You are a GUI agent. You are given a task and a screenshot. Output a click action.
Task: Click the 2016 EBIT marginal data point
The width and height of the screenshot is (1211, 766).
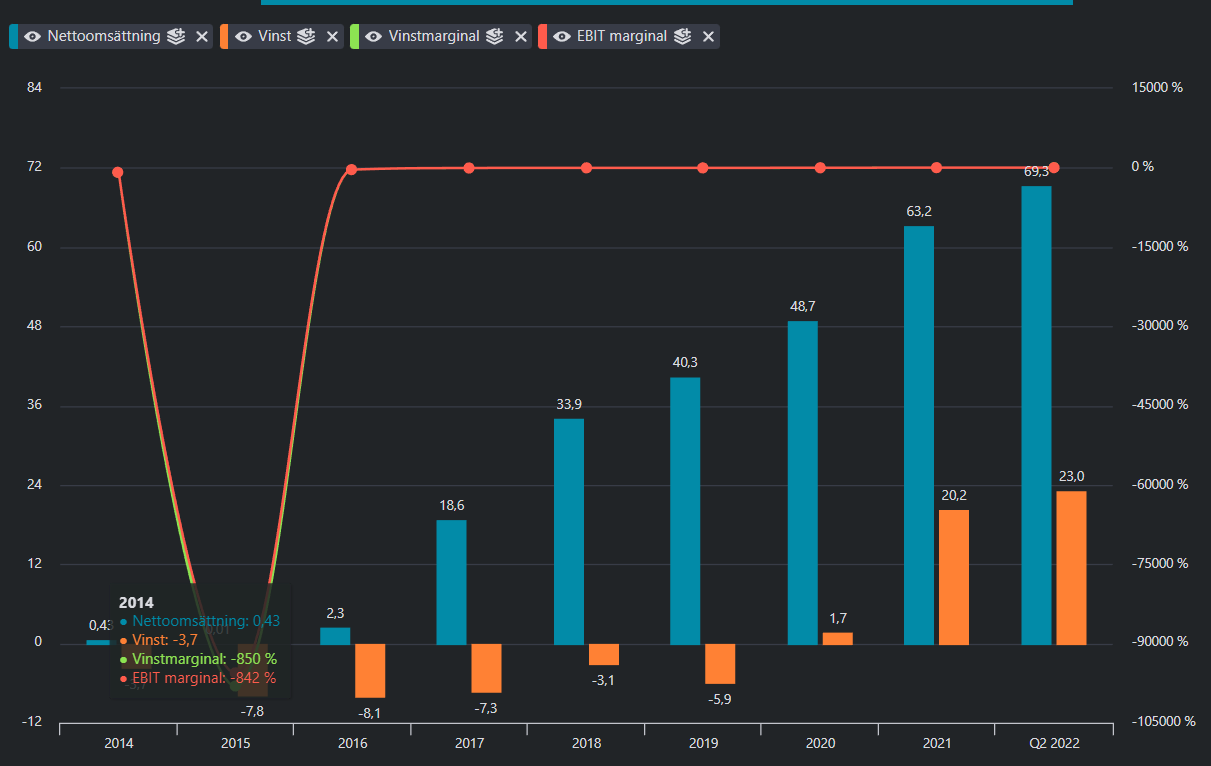tap(352, 170)
